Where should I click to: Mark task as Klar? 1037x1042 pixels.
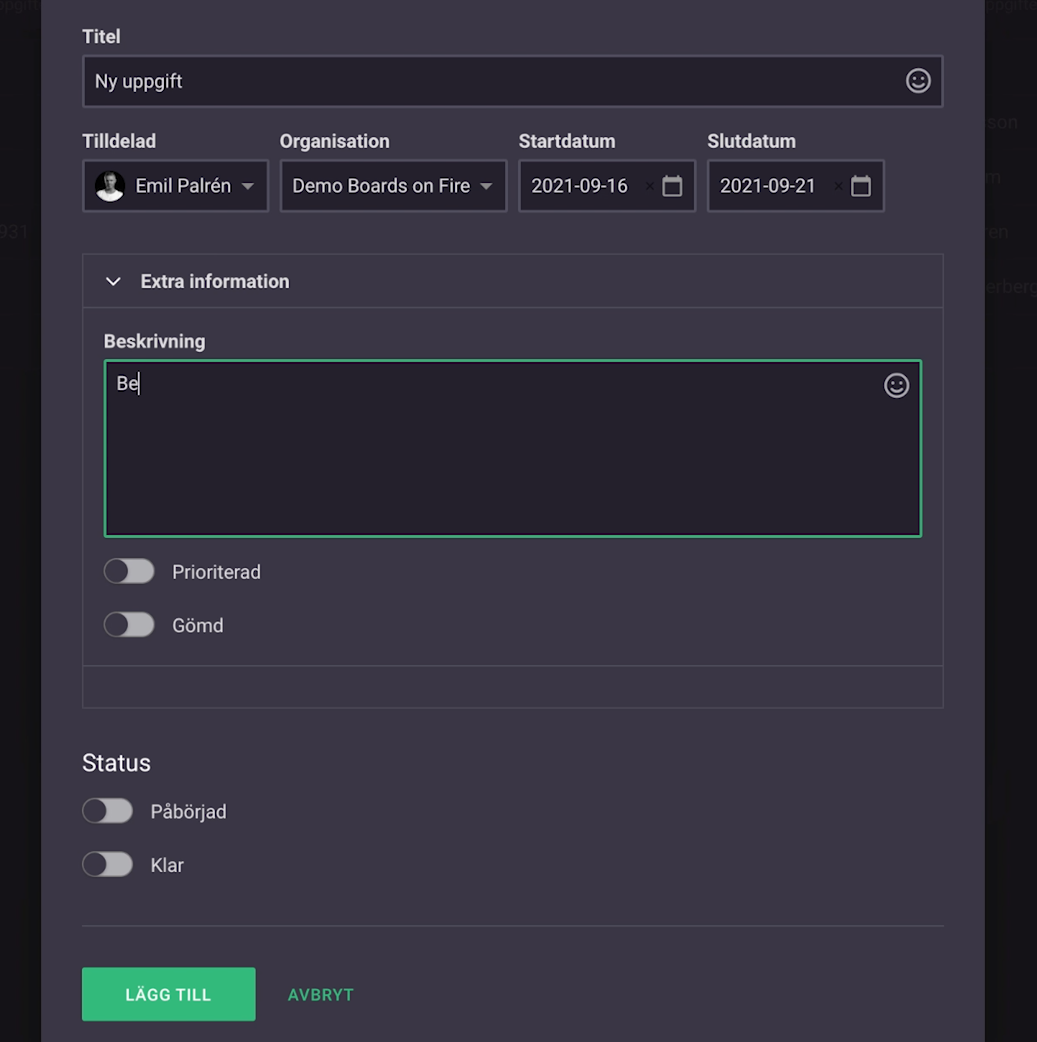[x=108, y=865]
